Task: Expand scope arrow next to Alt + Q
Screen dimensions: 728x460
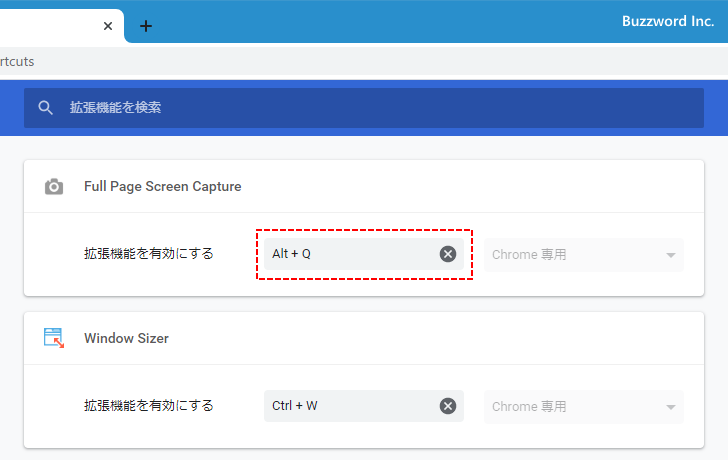Action: 670,255
